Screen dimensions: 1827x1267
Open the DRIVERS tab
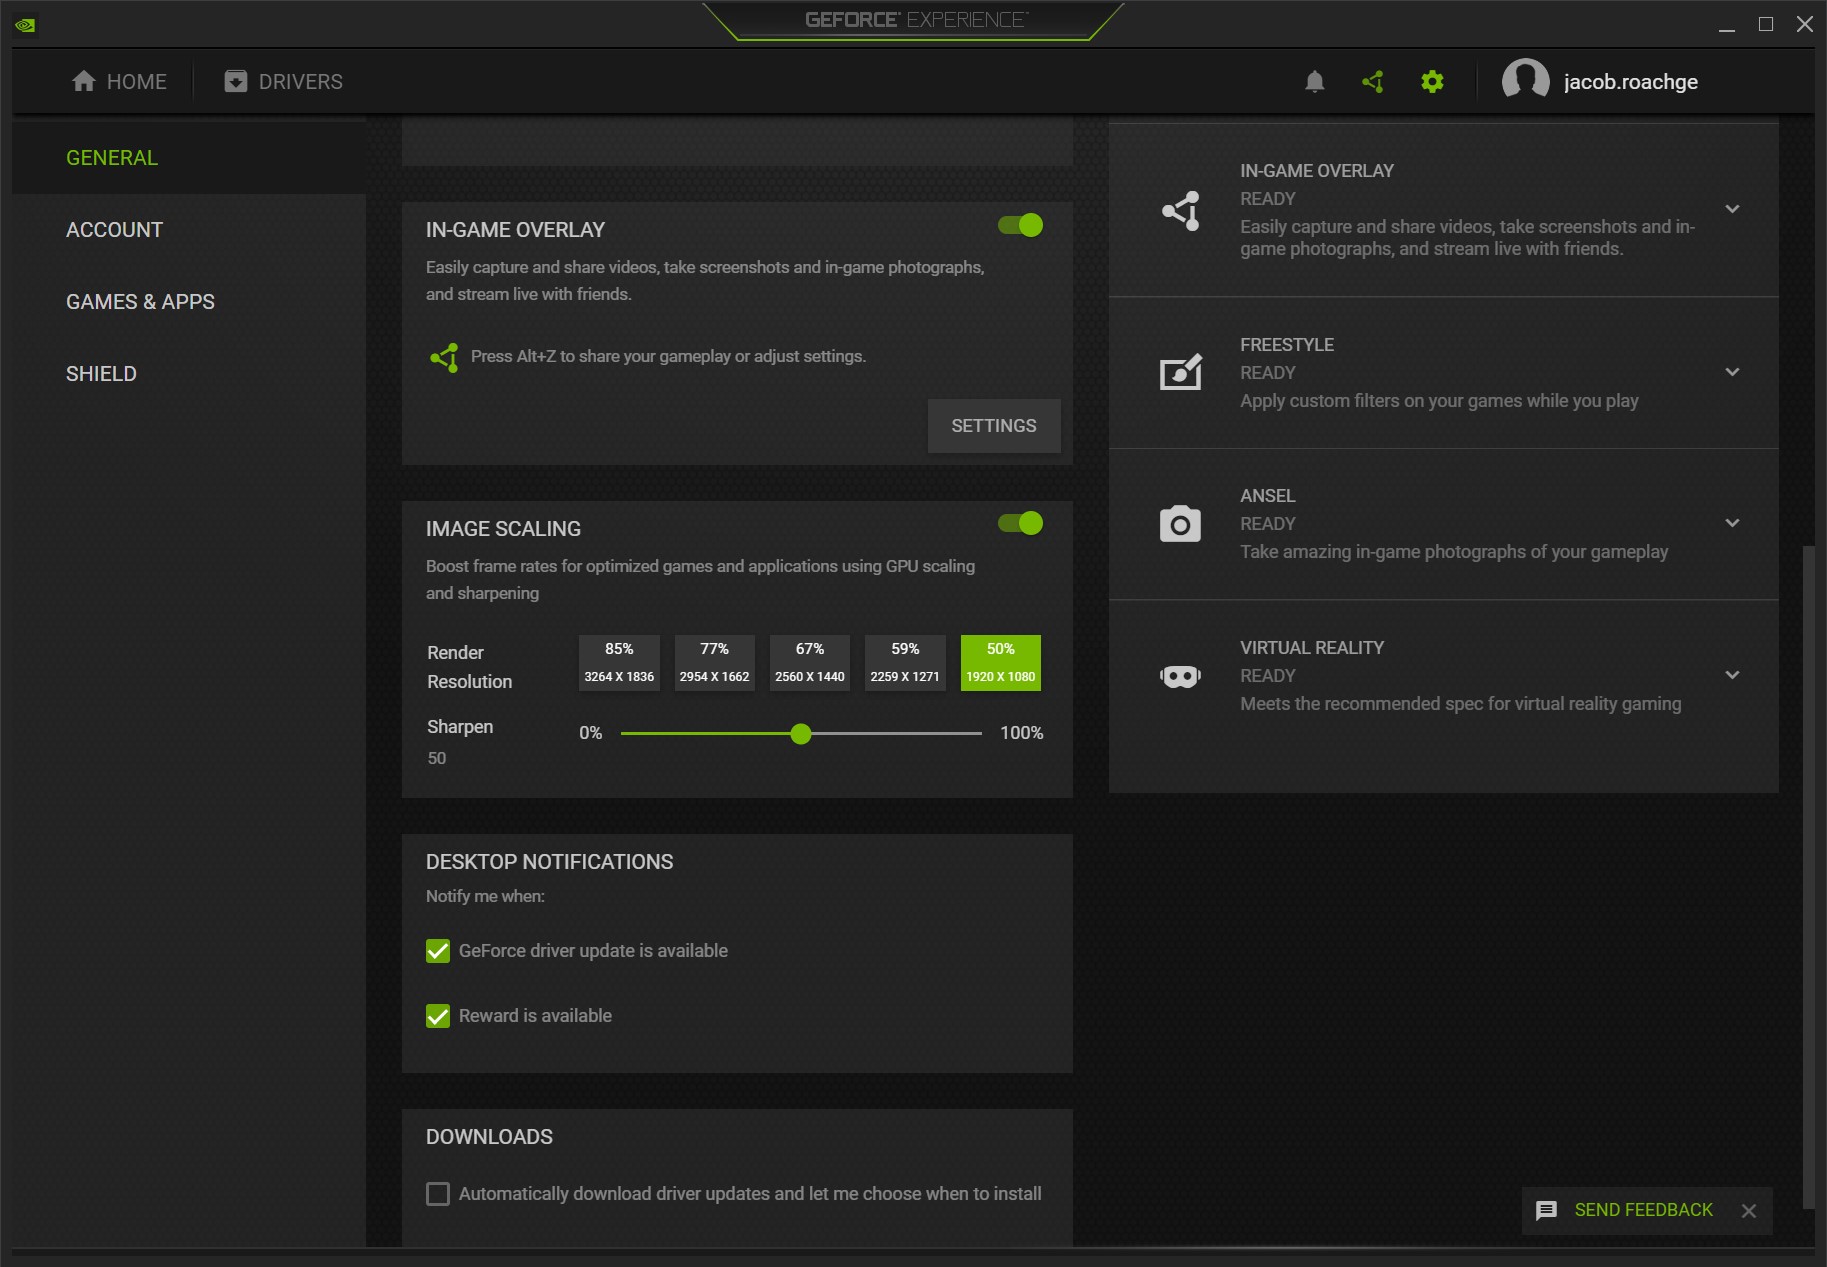284,82
